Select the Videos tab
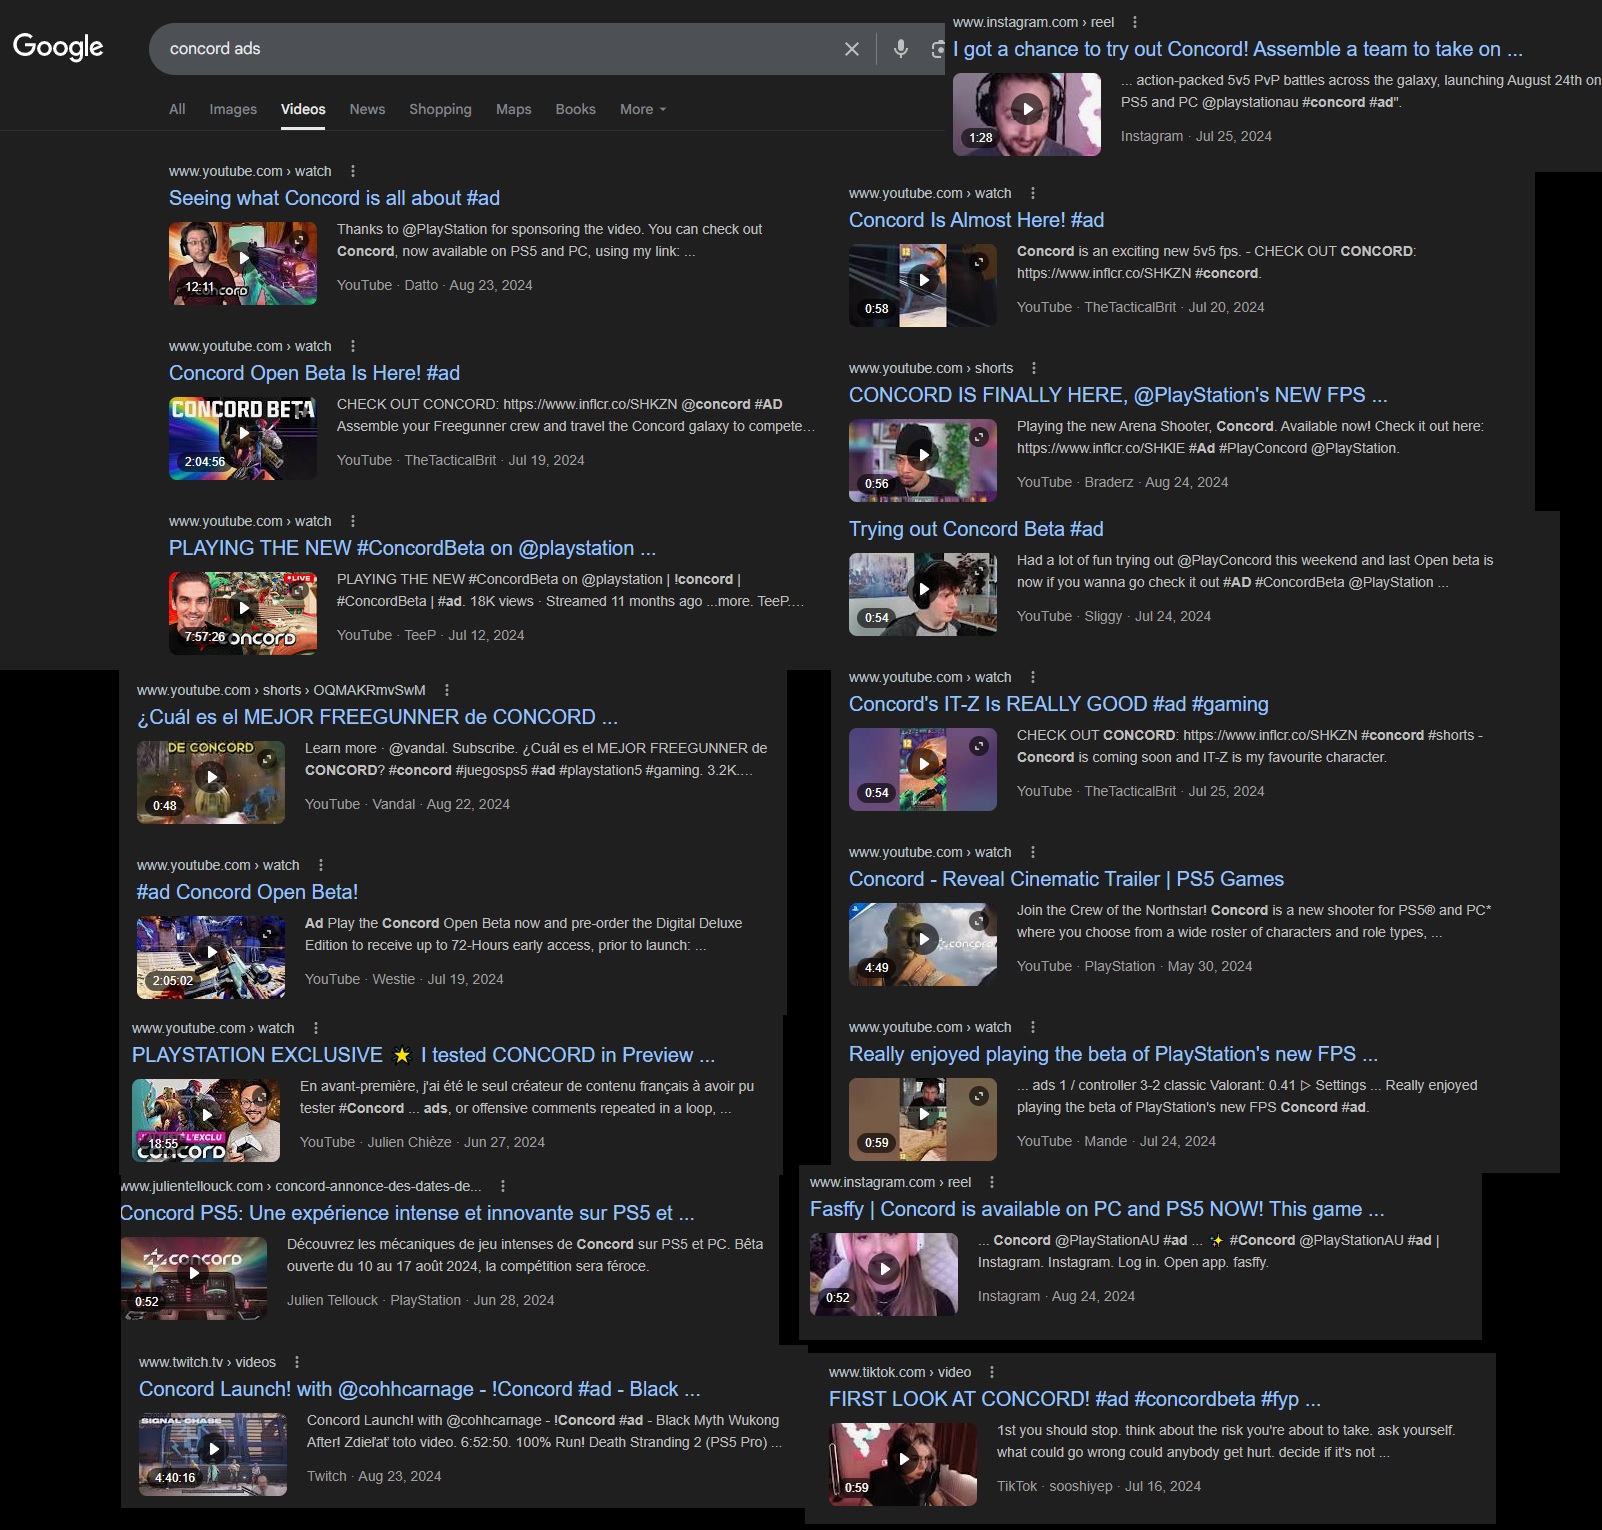Screen dimensions: 1602x1530 (x=303, y=109)
